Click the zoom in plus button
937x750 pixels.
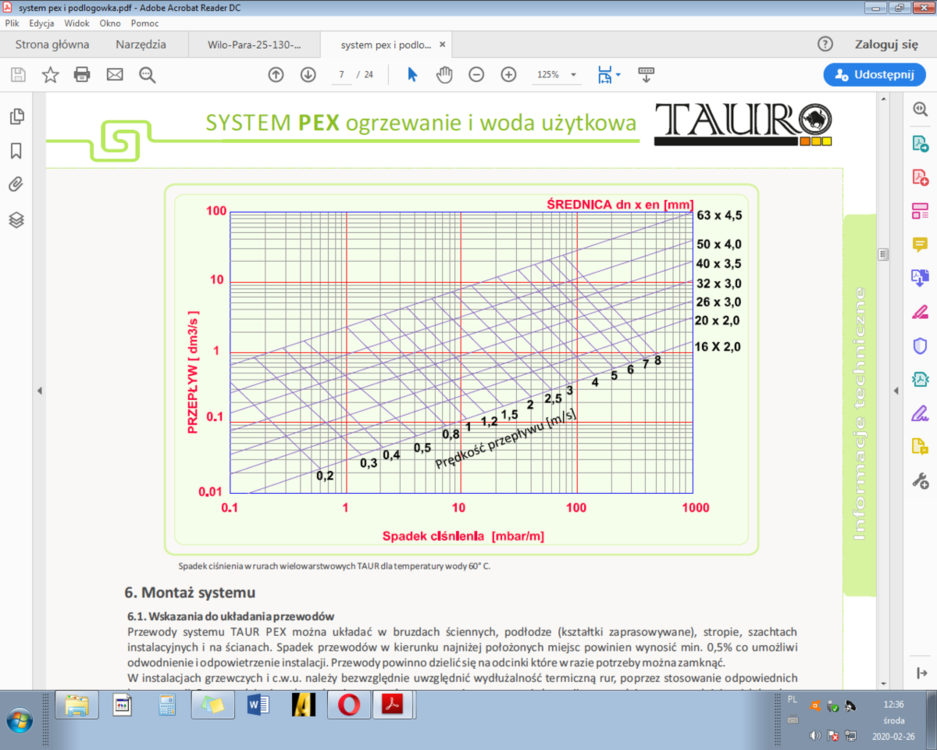pyautogui.click(x=508, y=74)
